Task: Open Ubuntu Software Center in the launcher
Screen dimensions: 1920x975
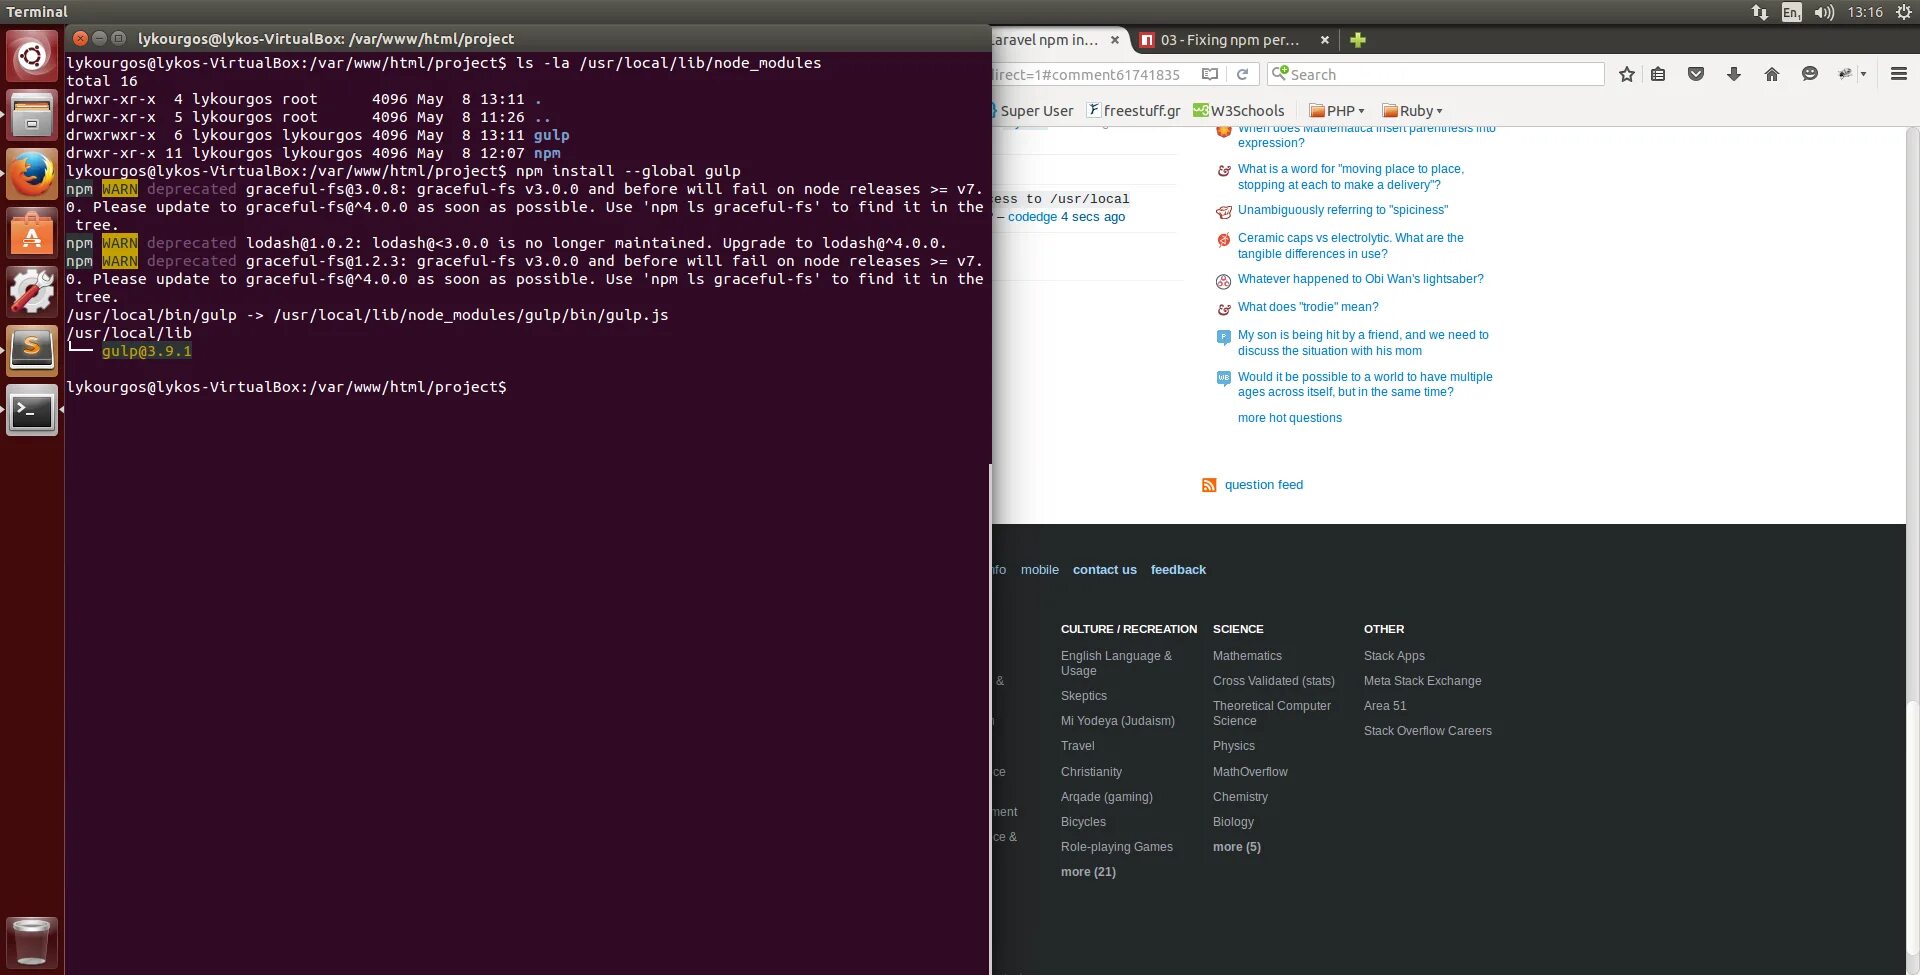Action: click(32, 232)
